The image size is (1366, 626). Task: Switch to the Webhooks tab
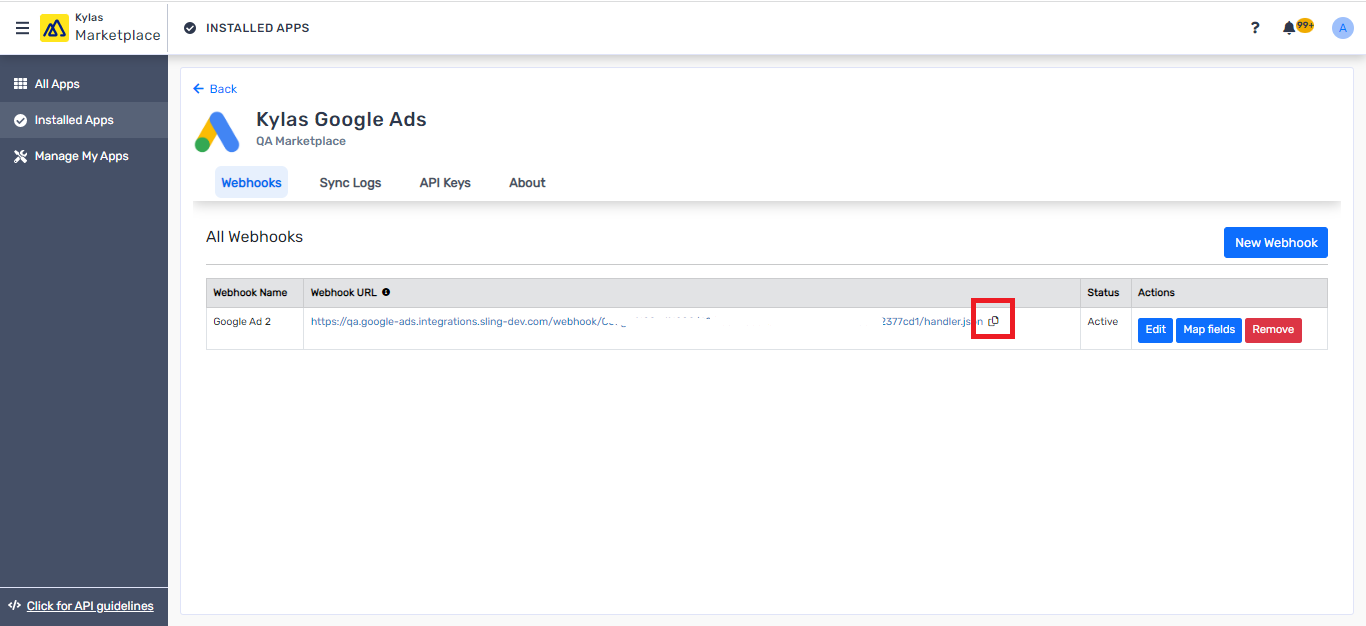(251, 183)
